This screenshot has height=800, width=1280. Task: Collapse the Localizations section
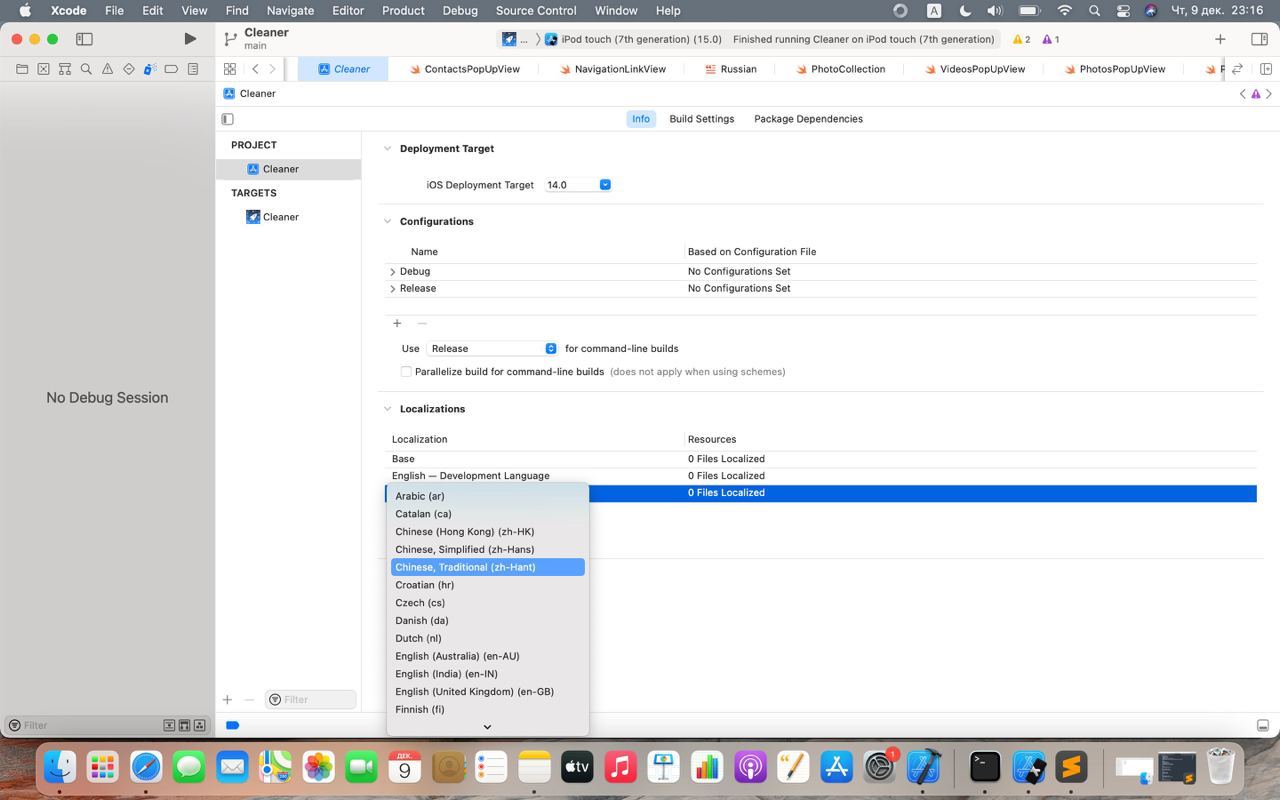click(387, 409)
